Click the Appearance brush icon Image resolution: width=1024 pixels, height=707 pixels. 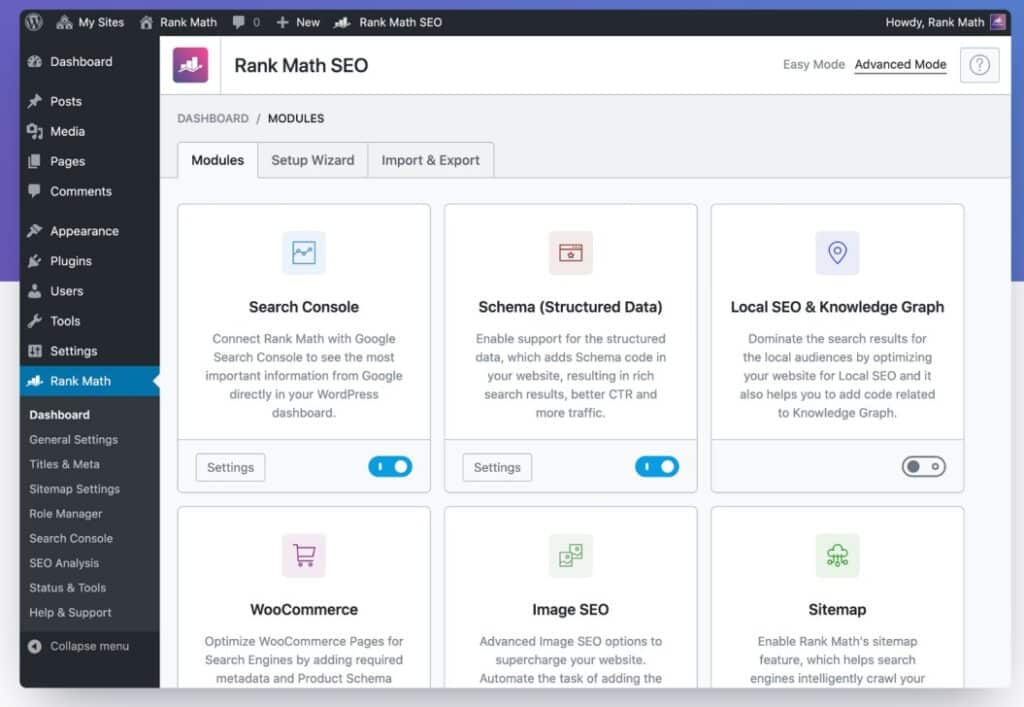[35, 230]
